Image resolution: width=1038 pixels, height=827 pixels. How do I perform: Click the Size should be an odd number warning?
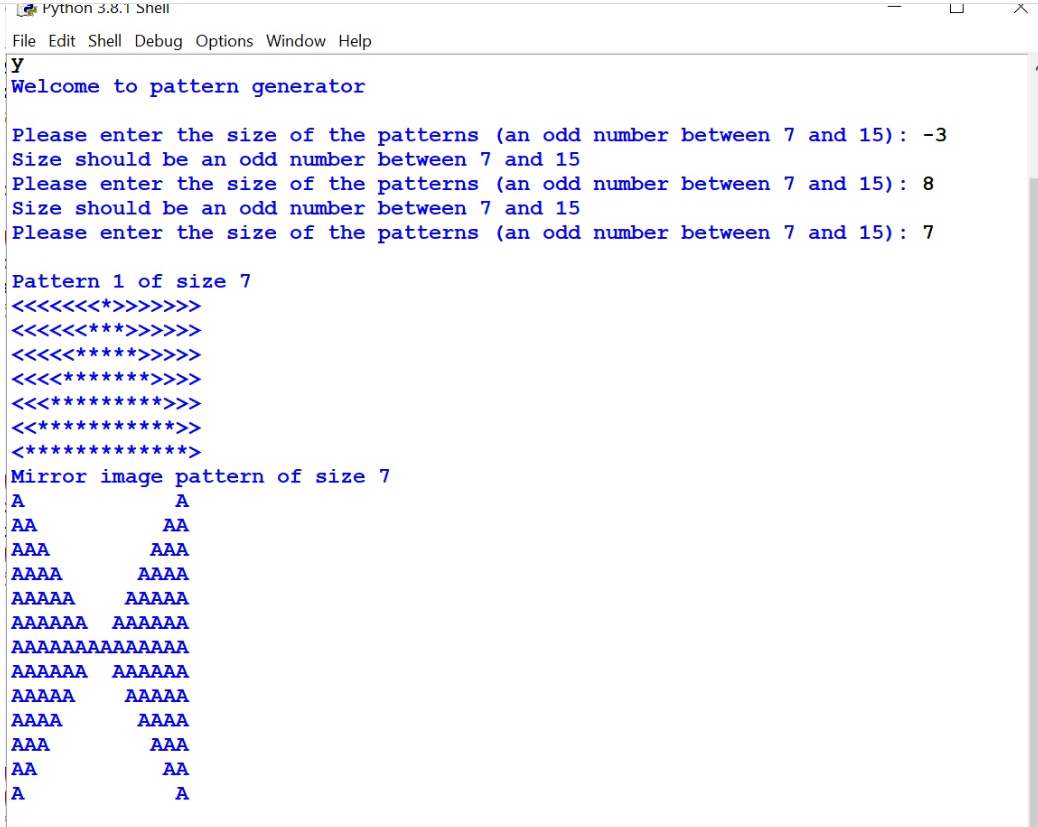tap(295, 159)
